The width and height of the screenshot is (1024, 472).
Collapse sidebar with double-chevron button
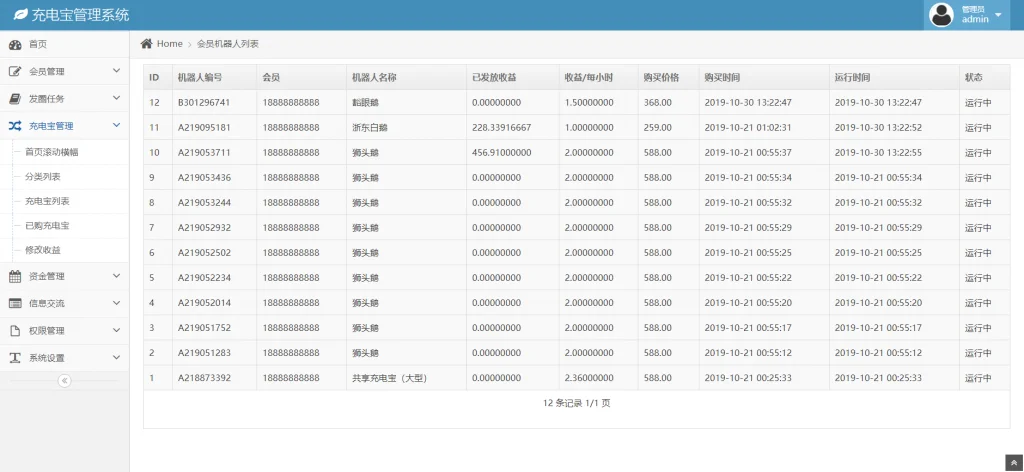[64, 381]
